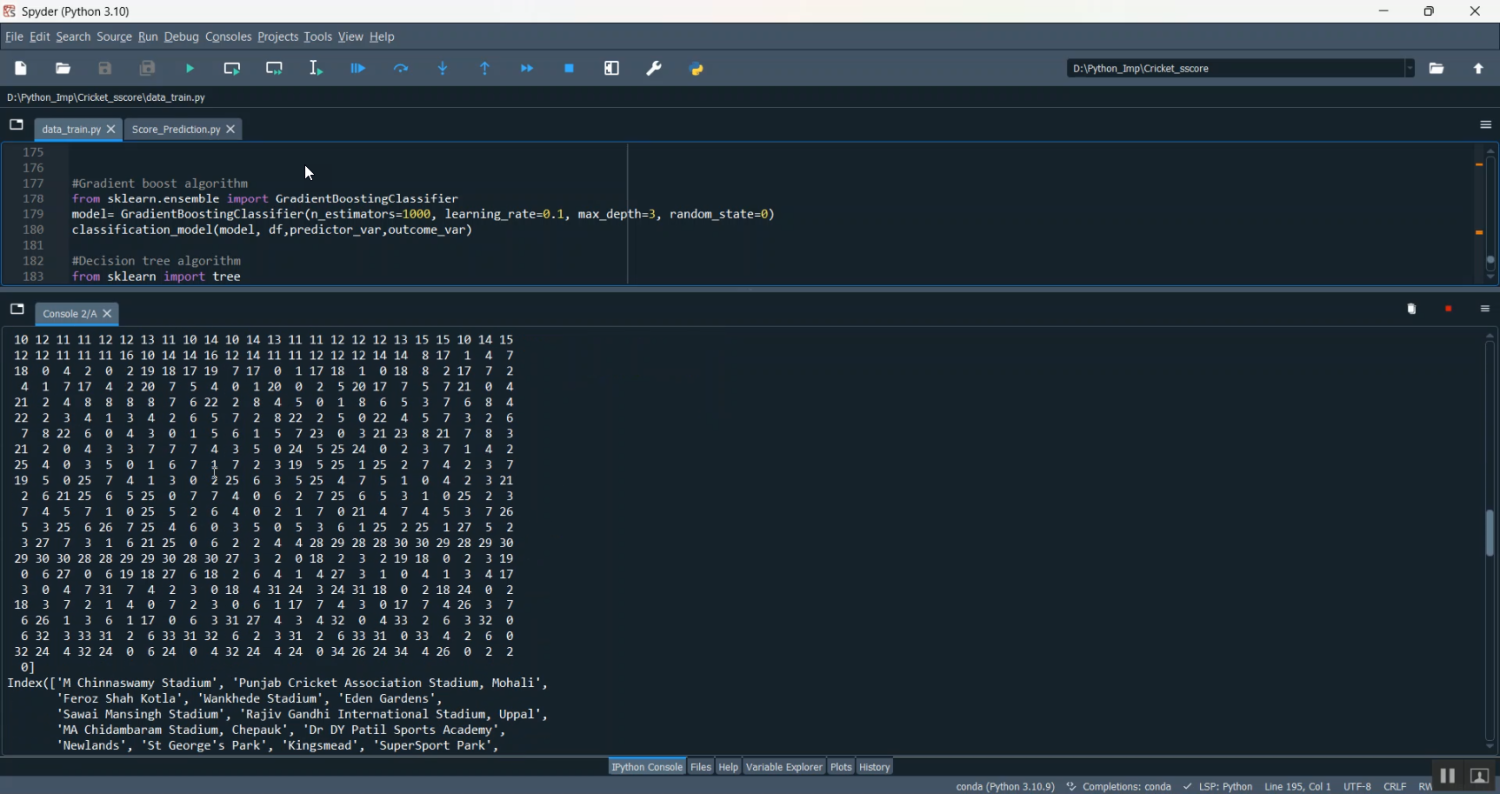Screen dimensions: 1500x794
Task: Expand the working directory path dropdown
Action: (1409, 69)
